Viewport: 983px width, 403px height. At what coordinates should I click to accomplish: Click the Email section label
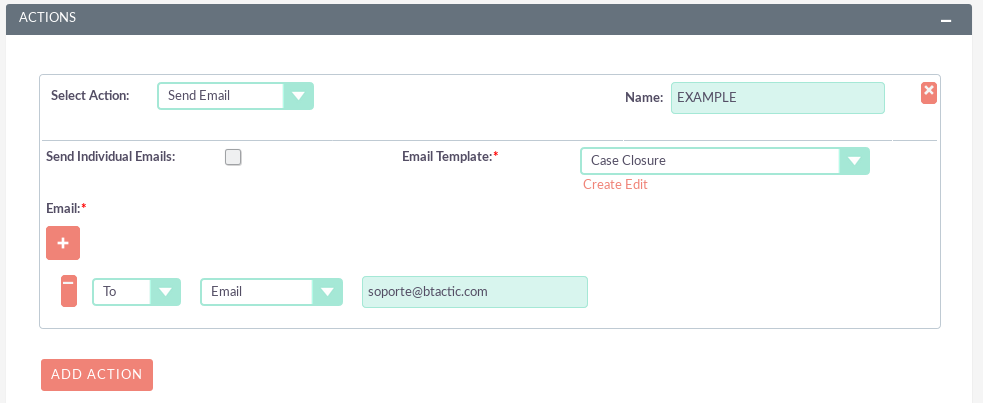tap(62, 208)
